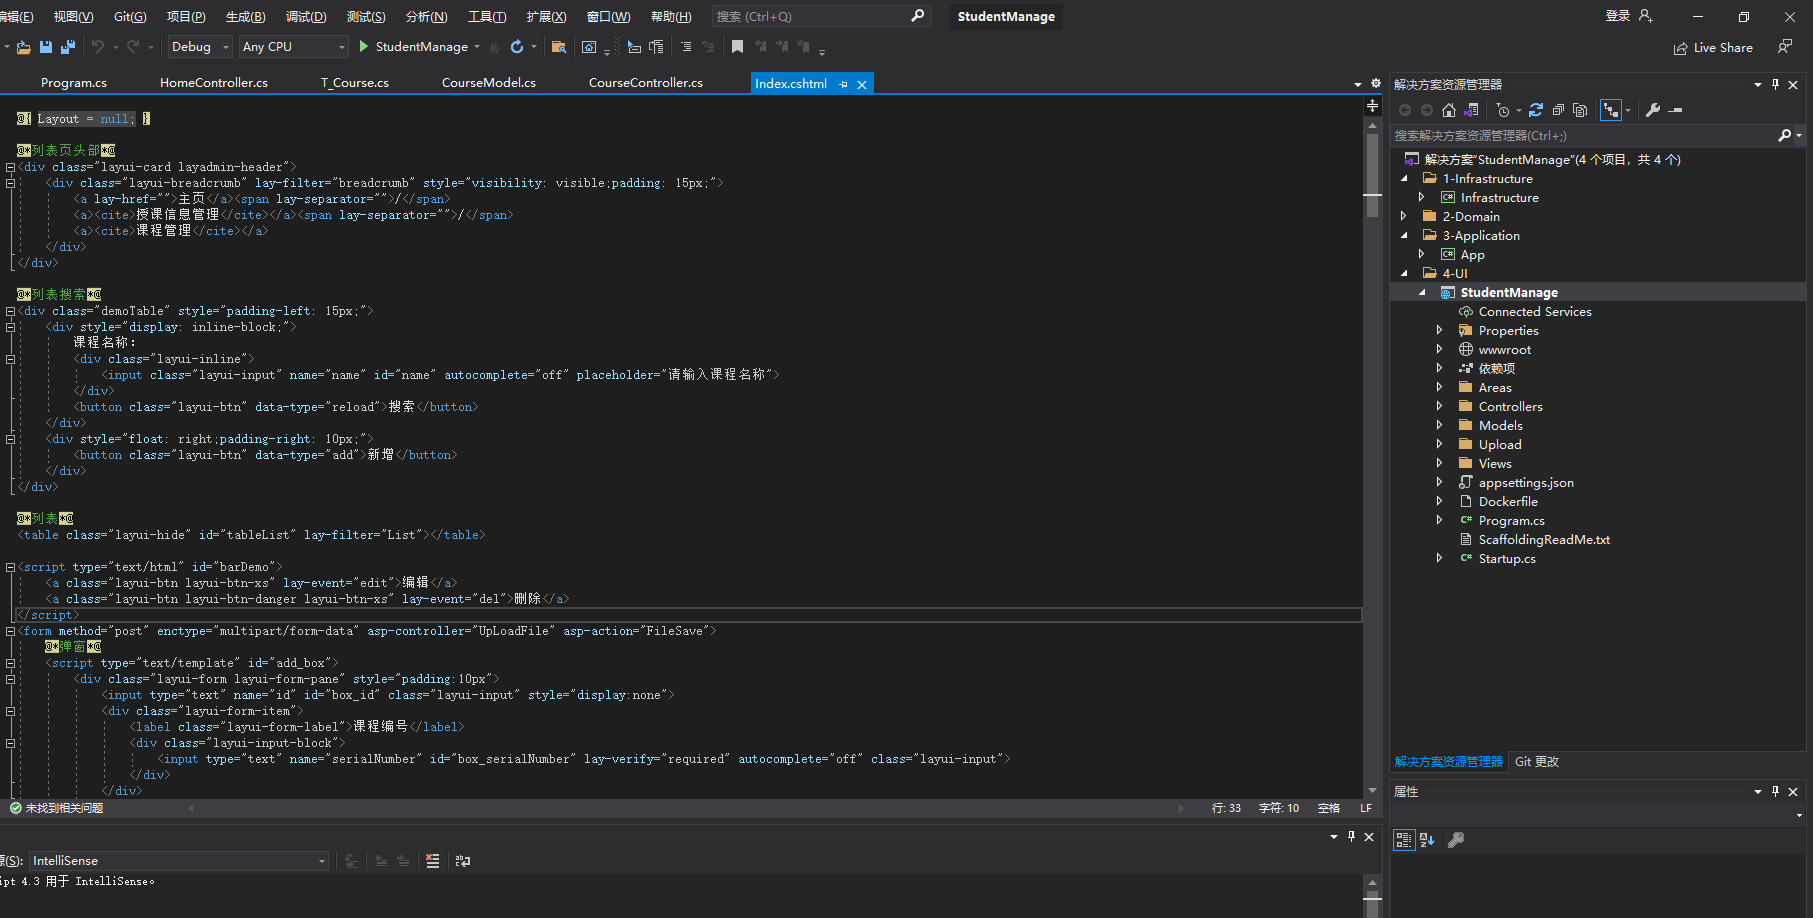Click the bookmark icon in the toolbar
The width and height of the screenshot is (1813, 918).
(x=737, y=47)
